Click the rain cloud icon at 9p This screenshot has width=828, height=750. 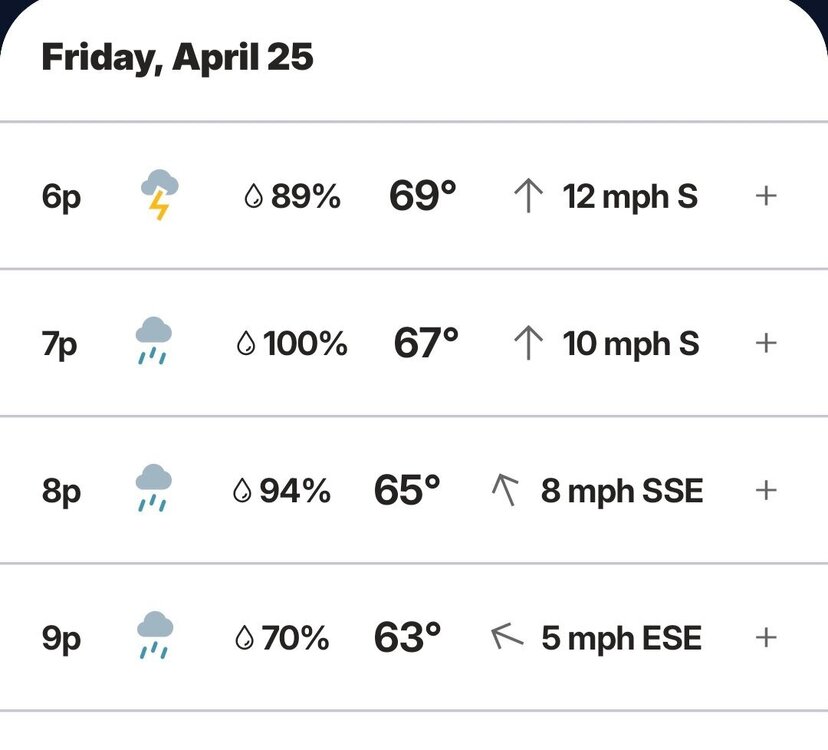point(154,636)
